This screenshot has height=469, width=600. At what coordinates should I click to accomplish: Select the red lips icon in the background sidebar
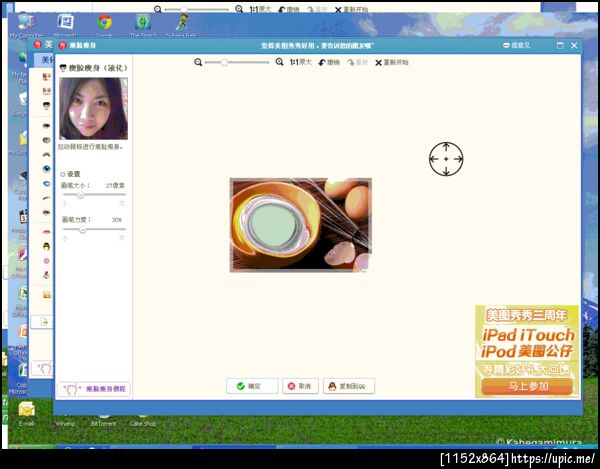(46, 231)
